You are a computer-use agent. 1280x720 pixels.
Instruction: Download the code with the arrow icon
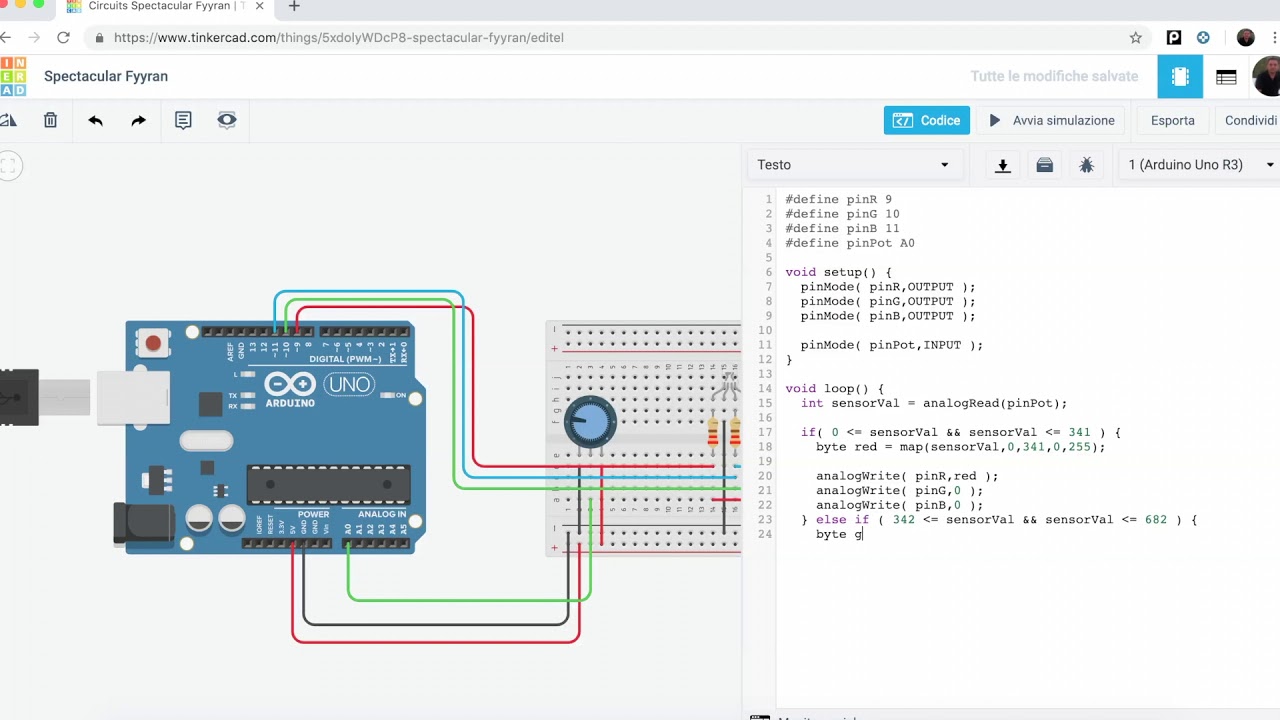[x=1002, y=165]
